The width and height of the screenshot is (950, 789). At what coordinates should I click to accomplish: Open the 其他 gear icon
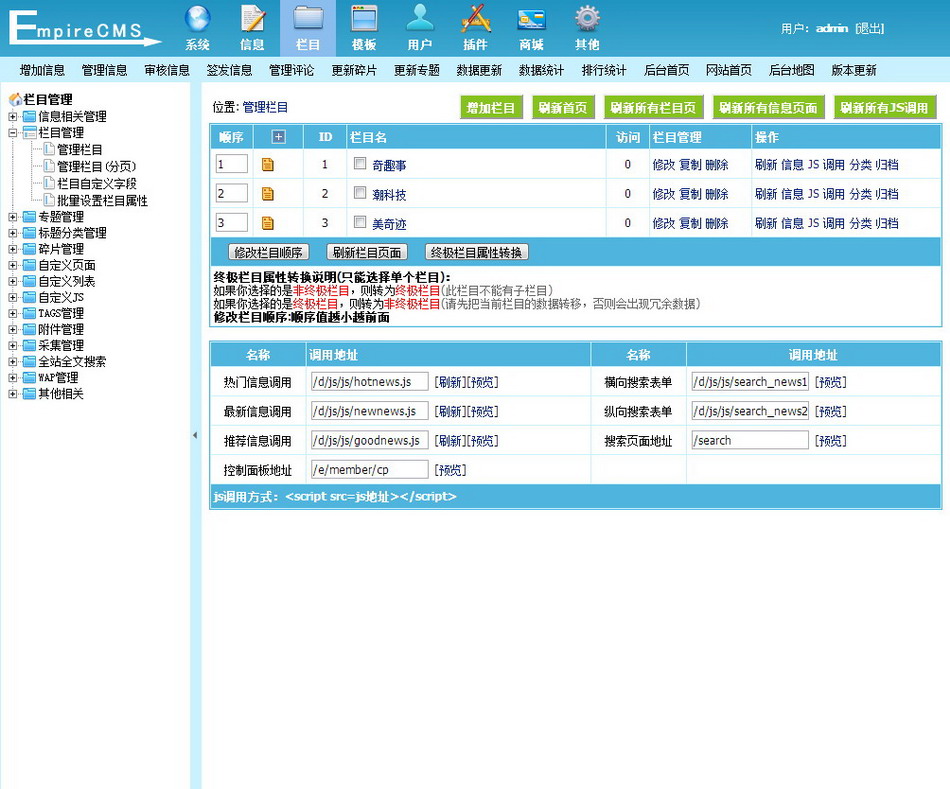pyautogui.click(x=587, y=19)
